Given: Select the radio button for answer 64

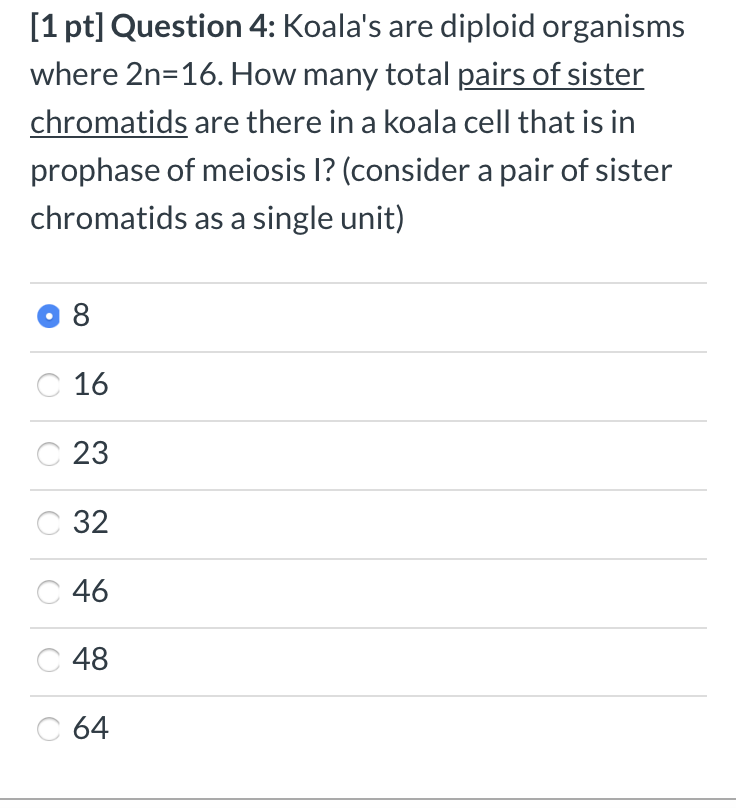Looking at the screenshot, I should click(48, 728).
